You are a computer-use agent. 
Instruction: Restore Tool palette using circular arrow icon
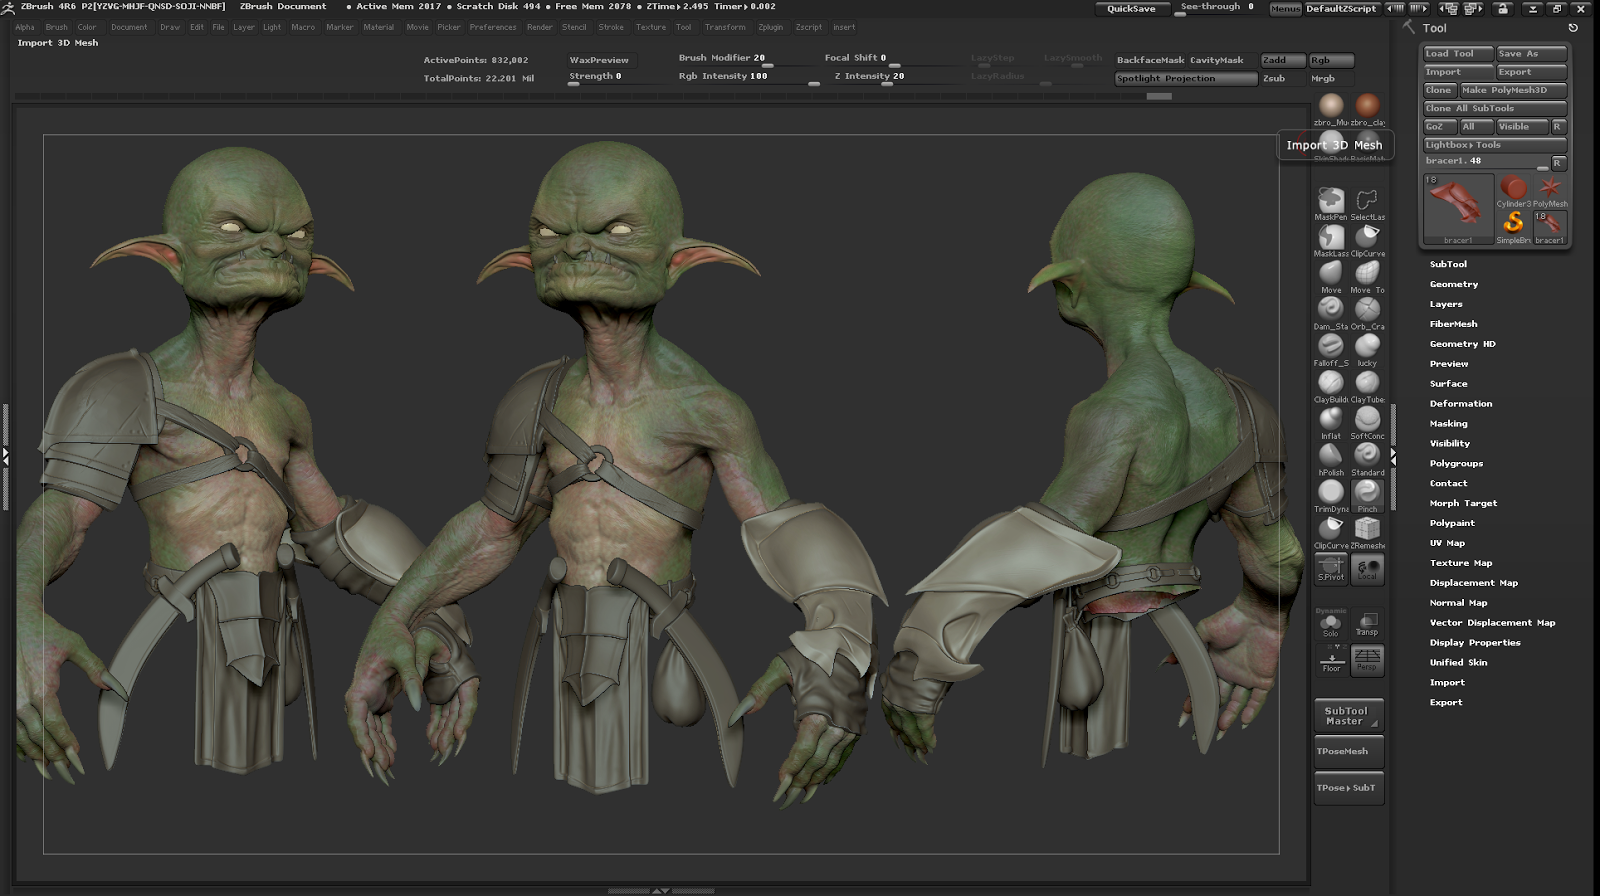(x=1573, y=28)
